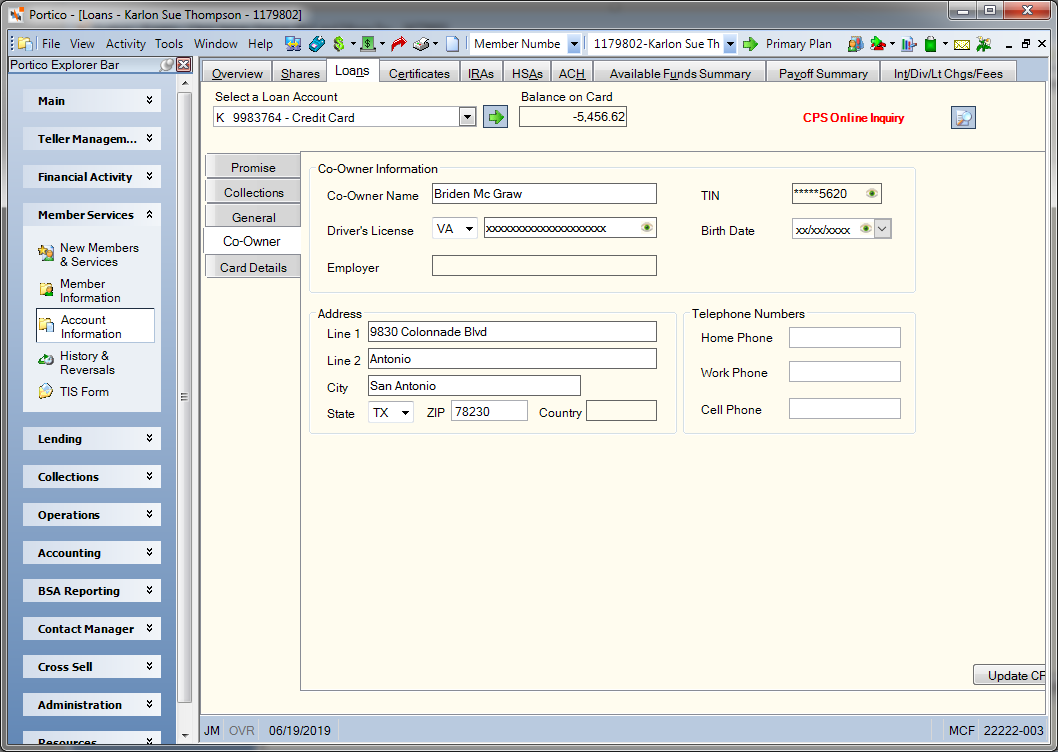Click green go arrow beside loan account dropdown

click(495, 117)
